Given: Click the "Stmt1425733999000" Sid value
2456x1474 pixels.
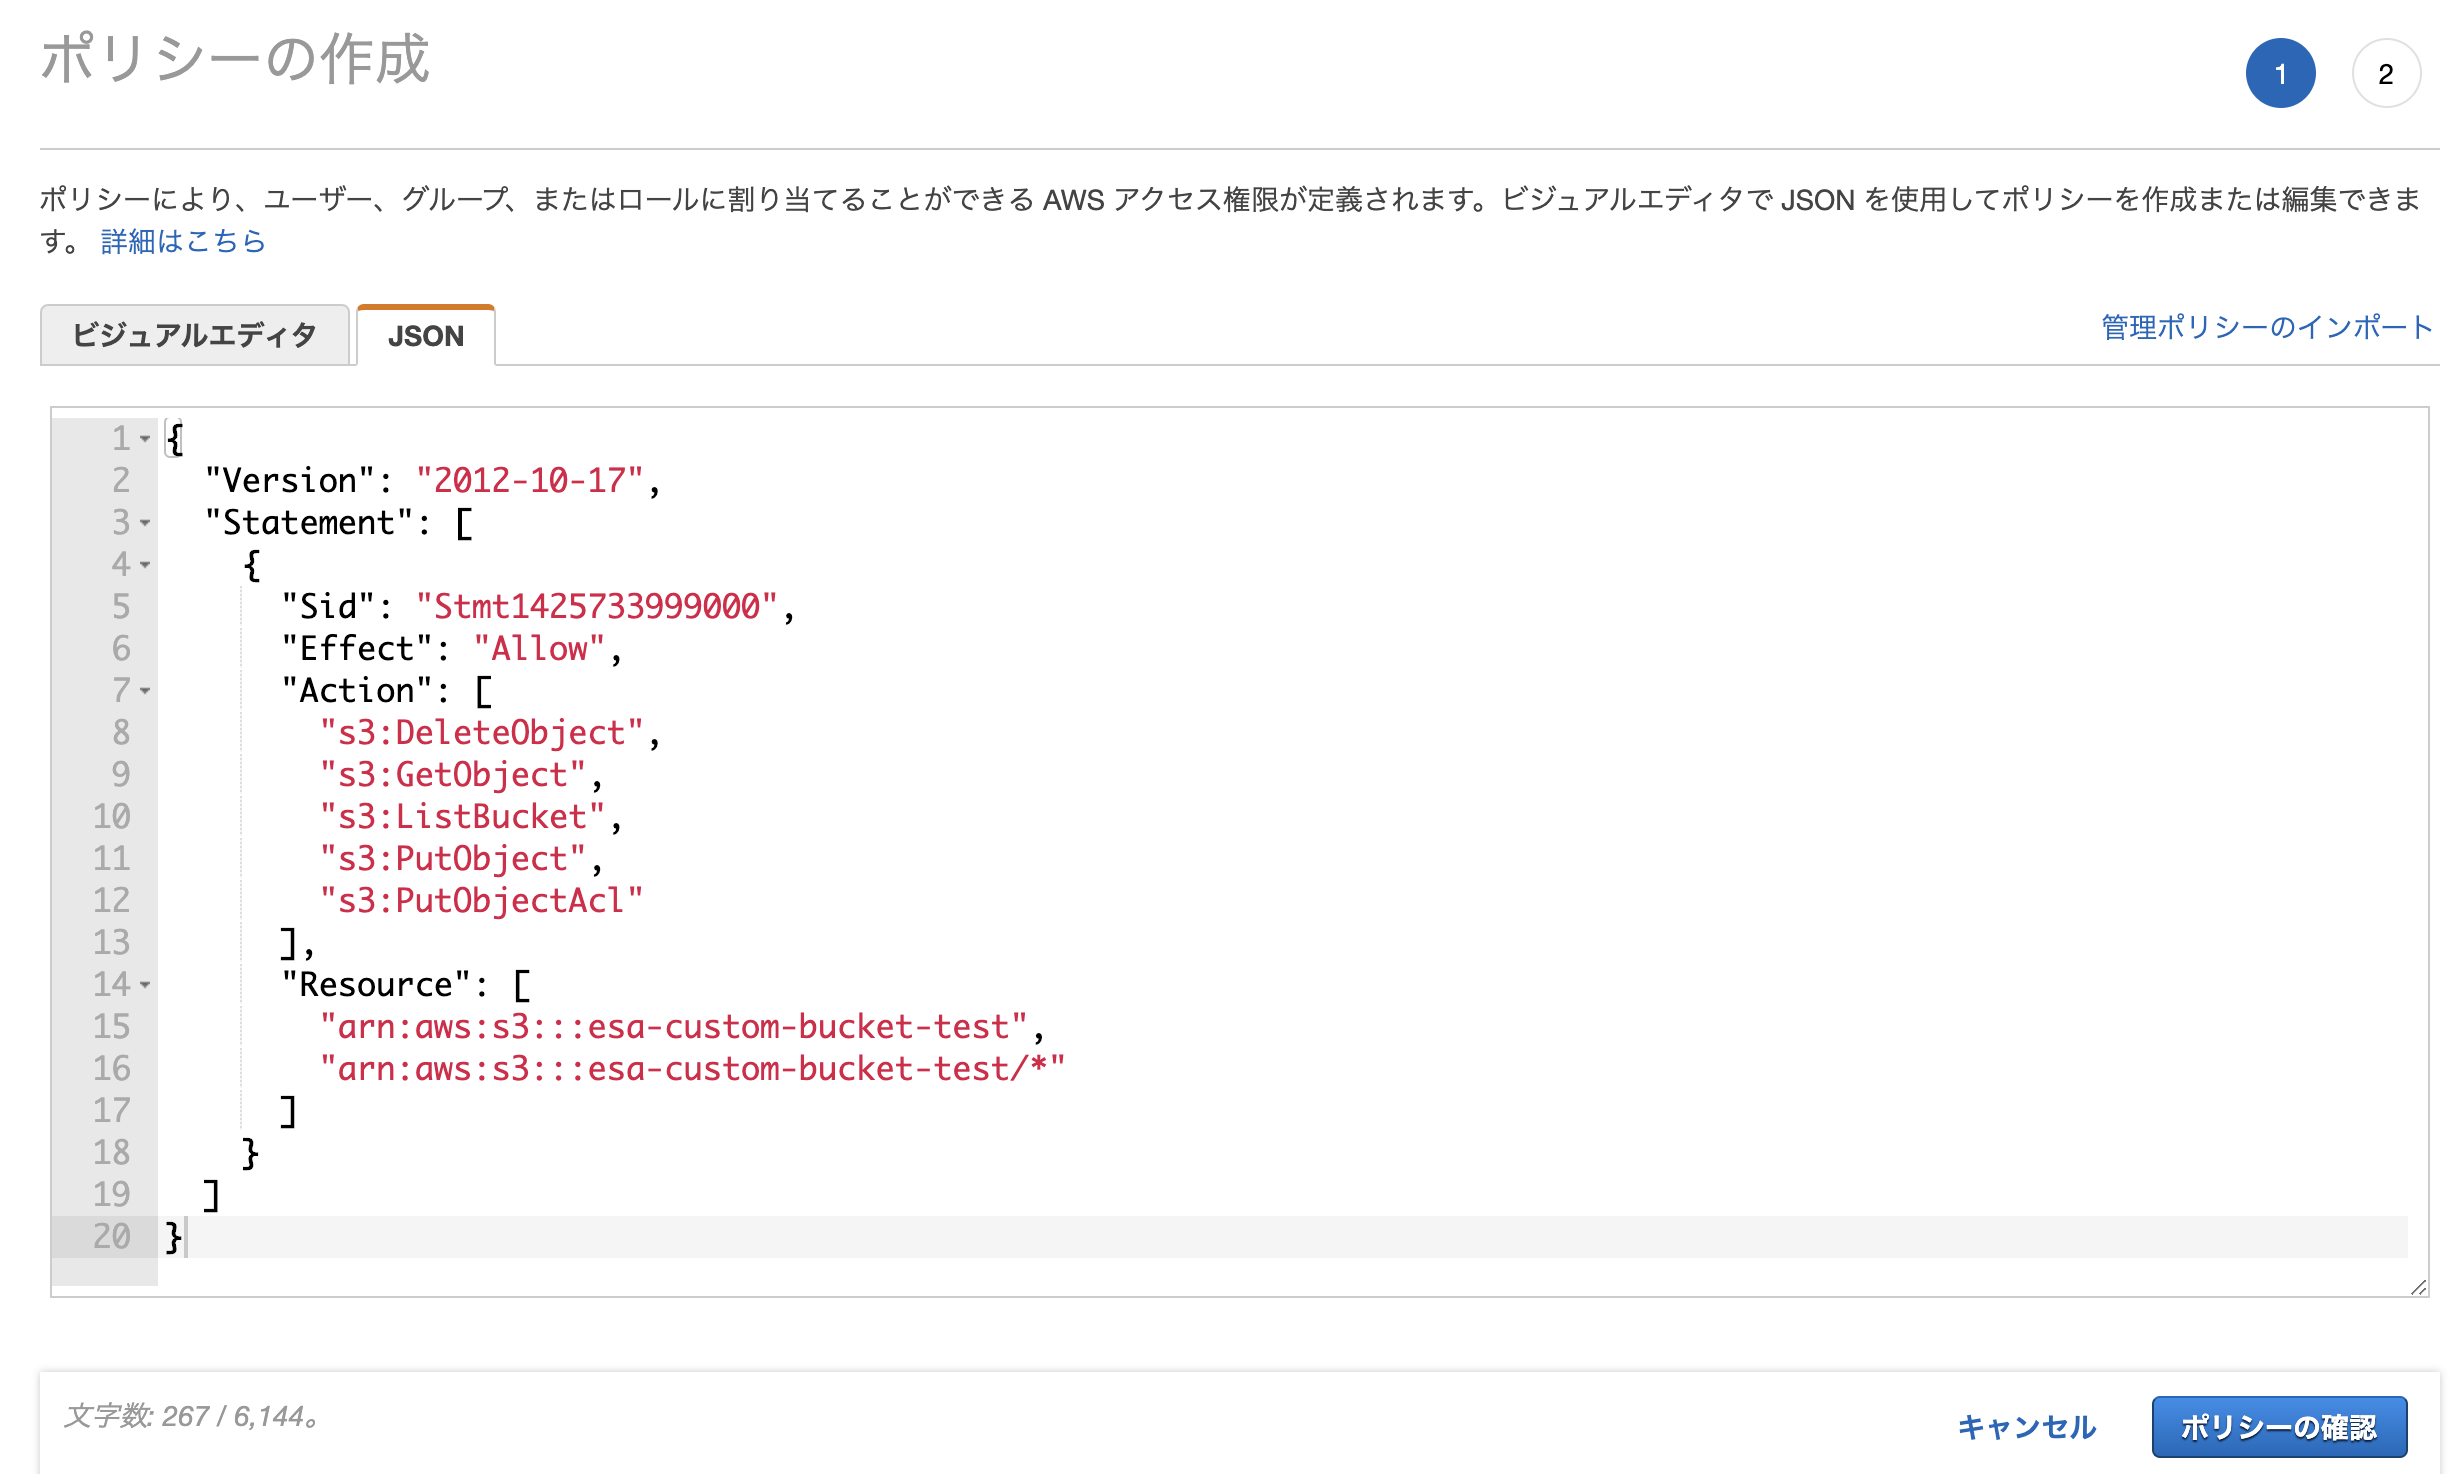Looking at the screenshot, I should point(597,607).
